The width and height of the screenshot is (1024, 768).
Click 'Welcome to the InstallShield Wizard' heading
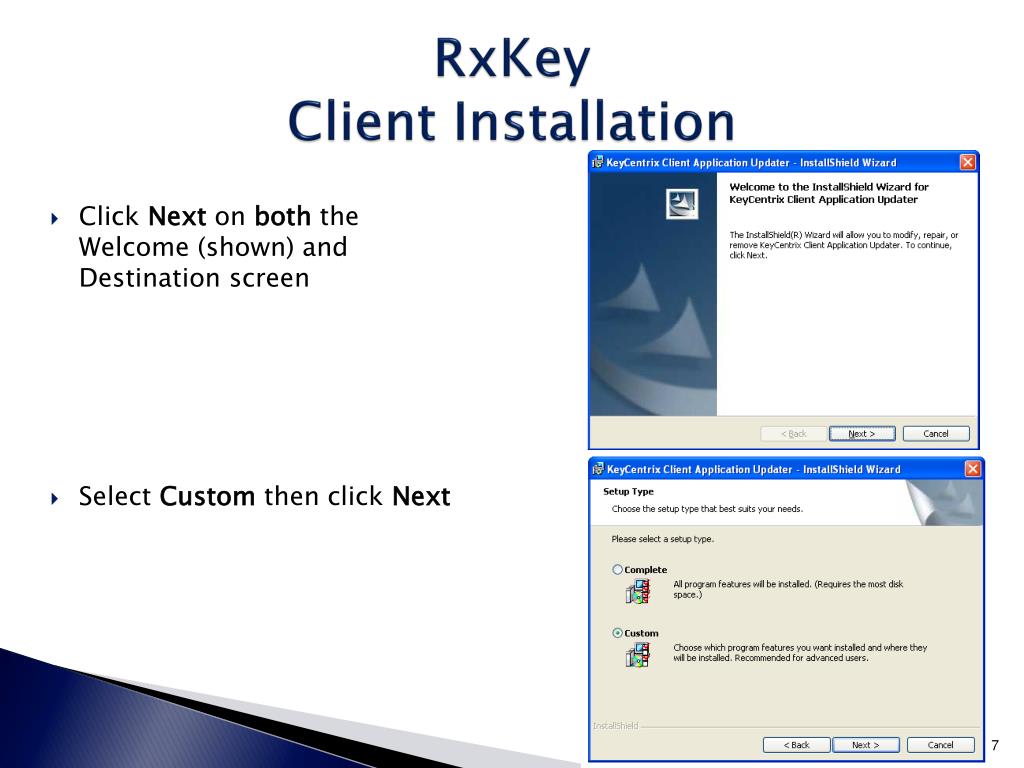[x=829, y=193]
